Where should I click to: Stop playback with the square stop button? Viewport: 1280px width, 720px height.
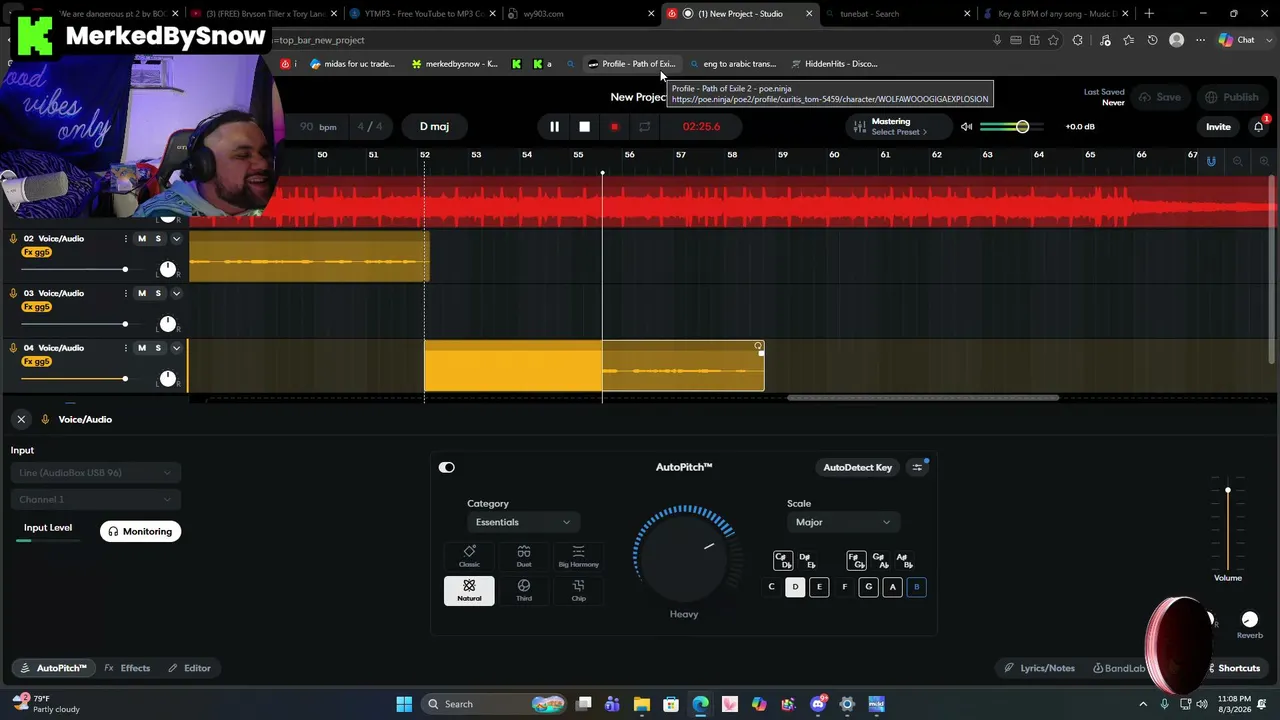(x=584, y=127)
